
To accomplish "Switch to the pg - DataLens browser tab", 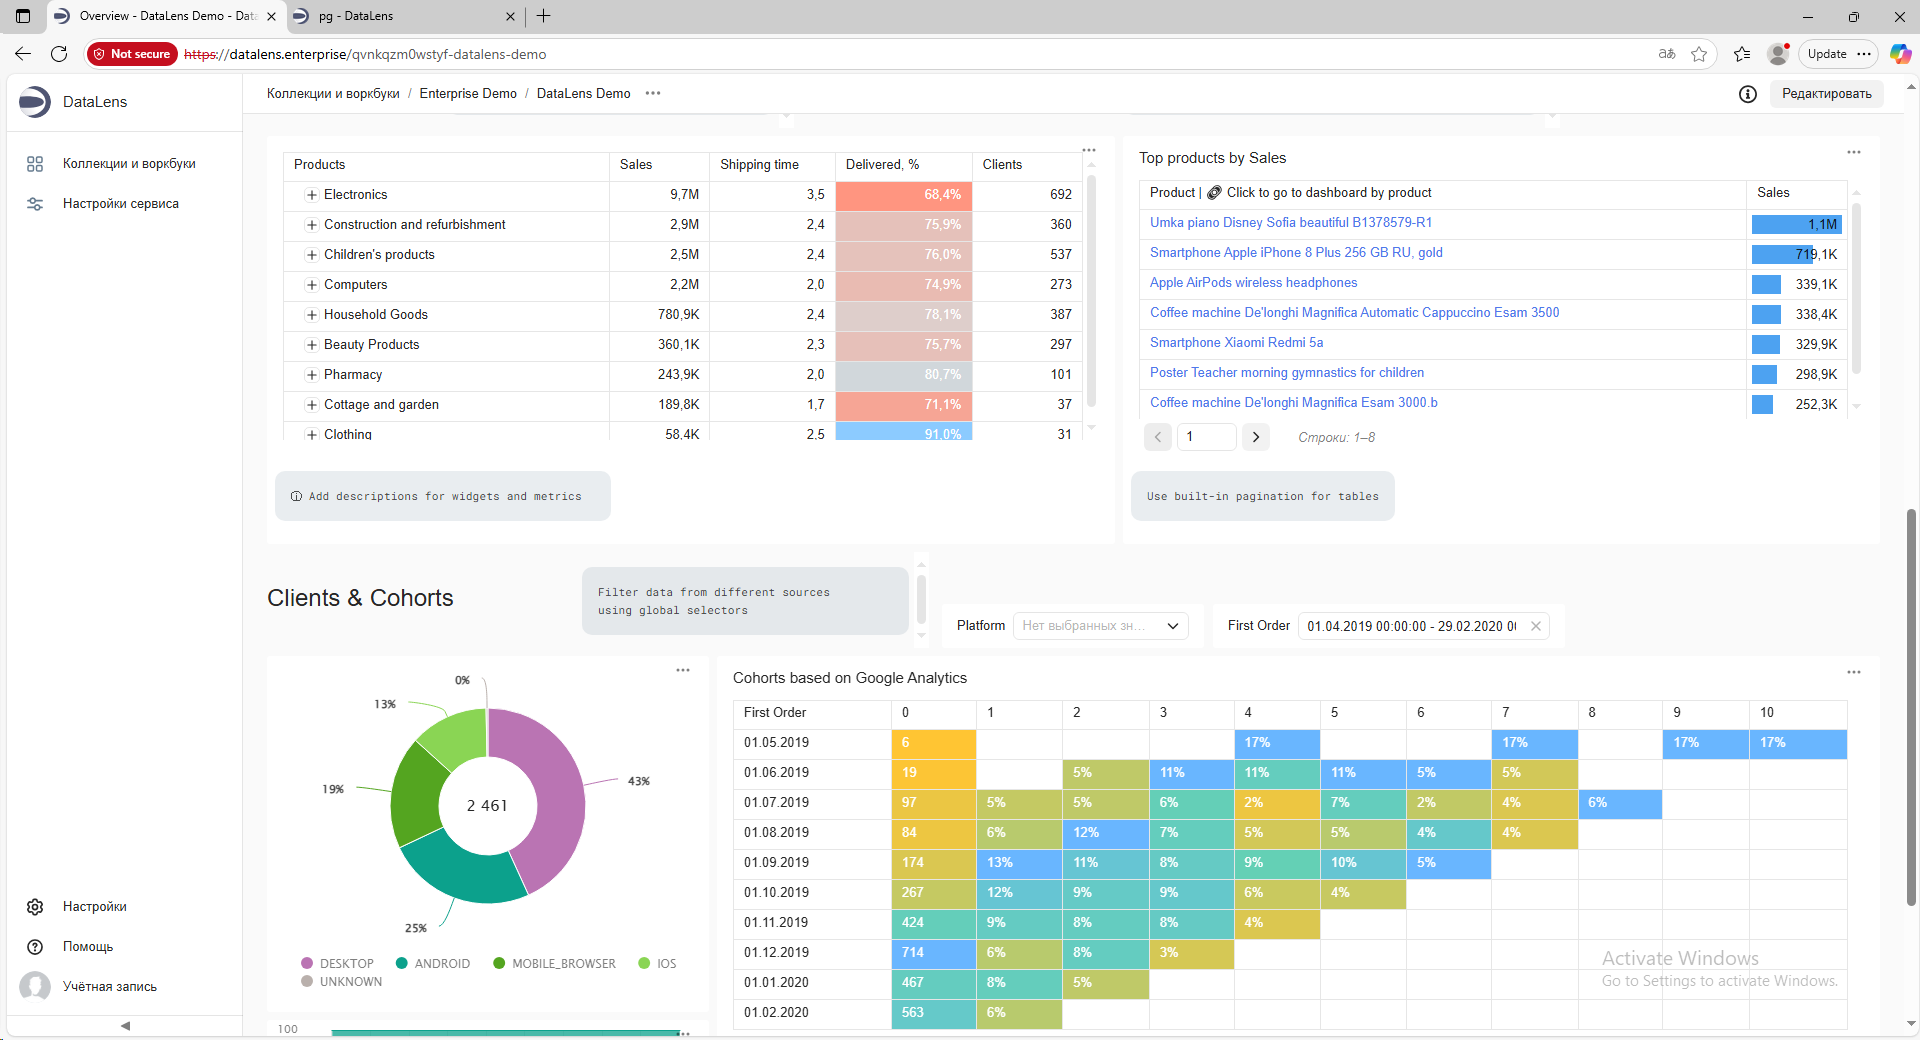I will (400, 16).
